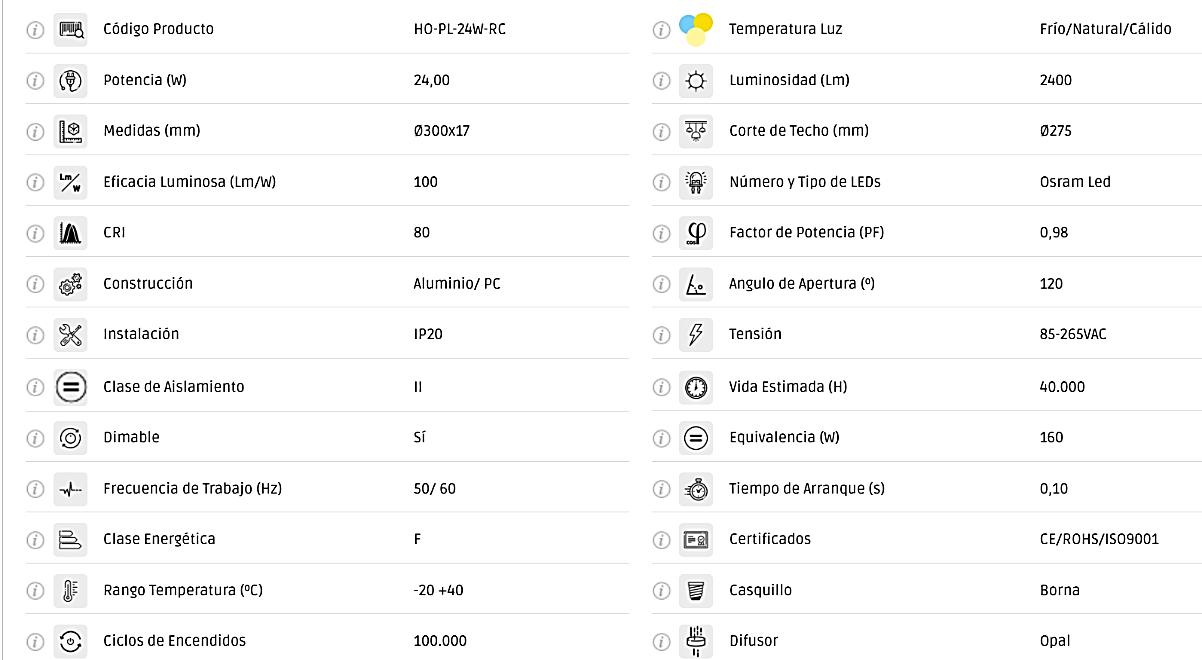Open info tooltip for Eficacia Luminosa
This screenshot has height=660, width=1202.
(x=35, y=182)
